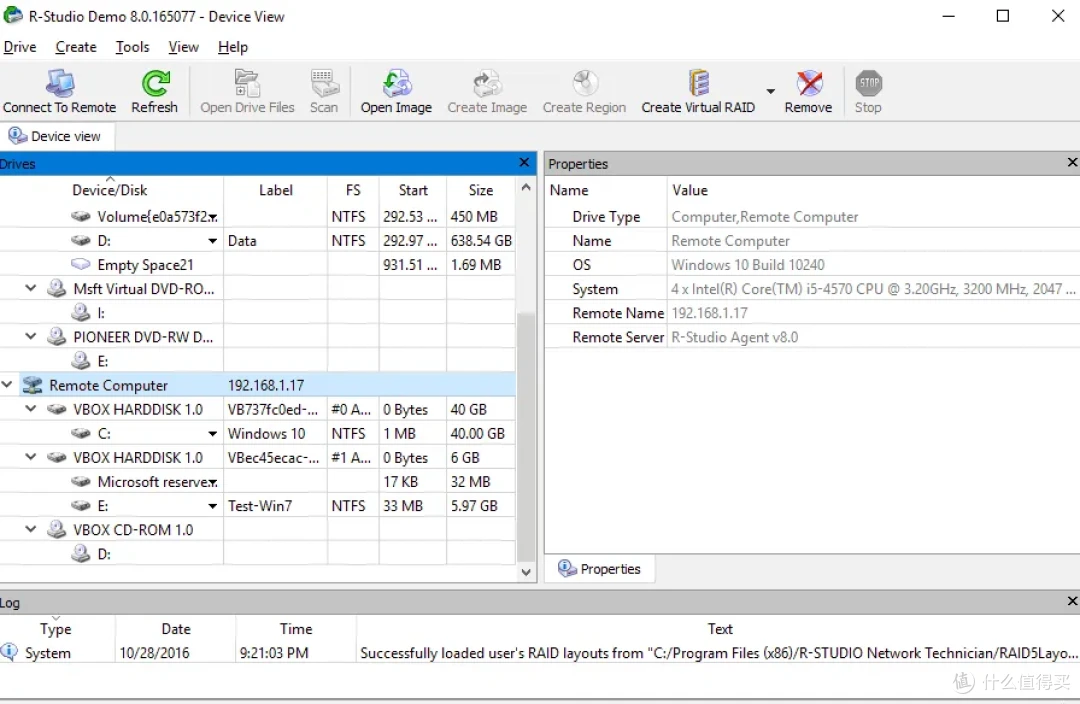Select the E: Test-Win7 partition row
The width and height of the screenshot is (1080, 704).
click(x=258, y=506)
